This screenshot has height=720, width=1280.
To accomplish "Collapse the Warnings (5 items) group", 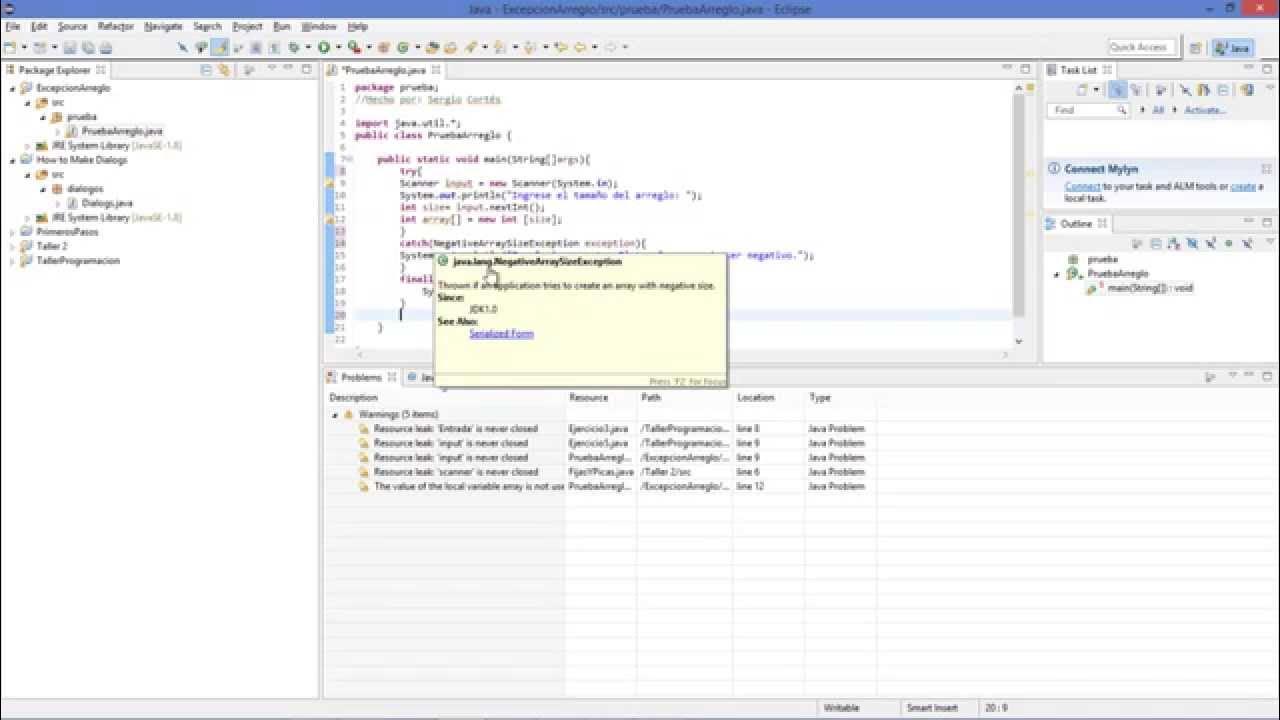I will pos(335,414).
